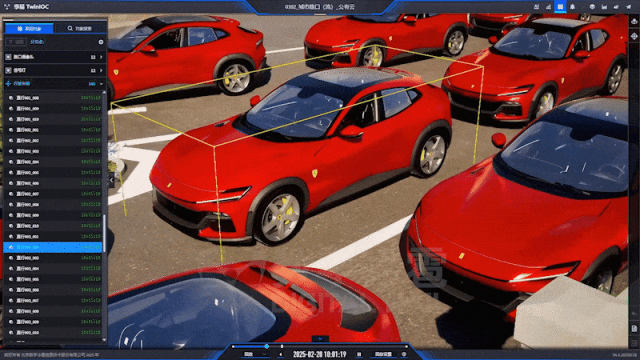Click the vehicle list scroll-up arrow
Viewport: 640px width, 360px height.
tap(104, 93)
